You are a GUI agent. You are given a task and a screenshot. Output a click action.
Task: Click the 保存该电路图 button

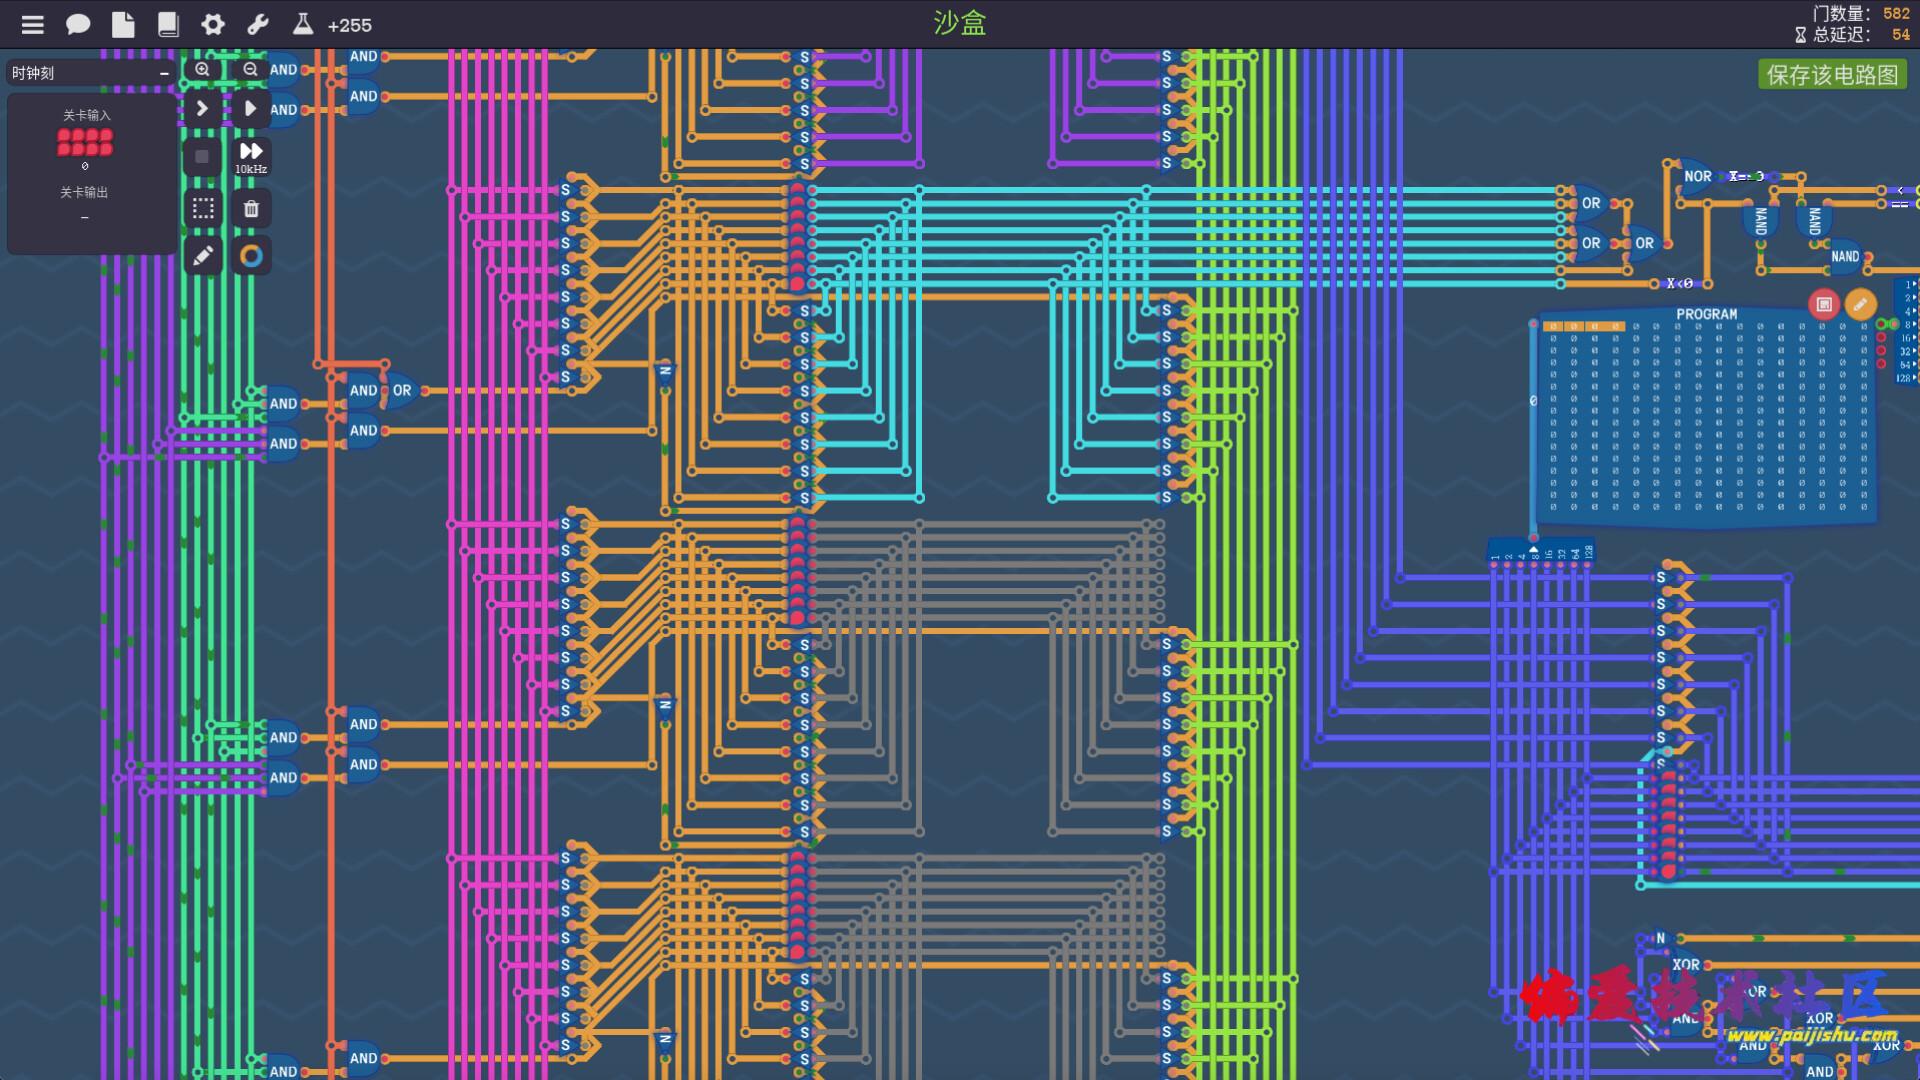tap(1832, 75)
